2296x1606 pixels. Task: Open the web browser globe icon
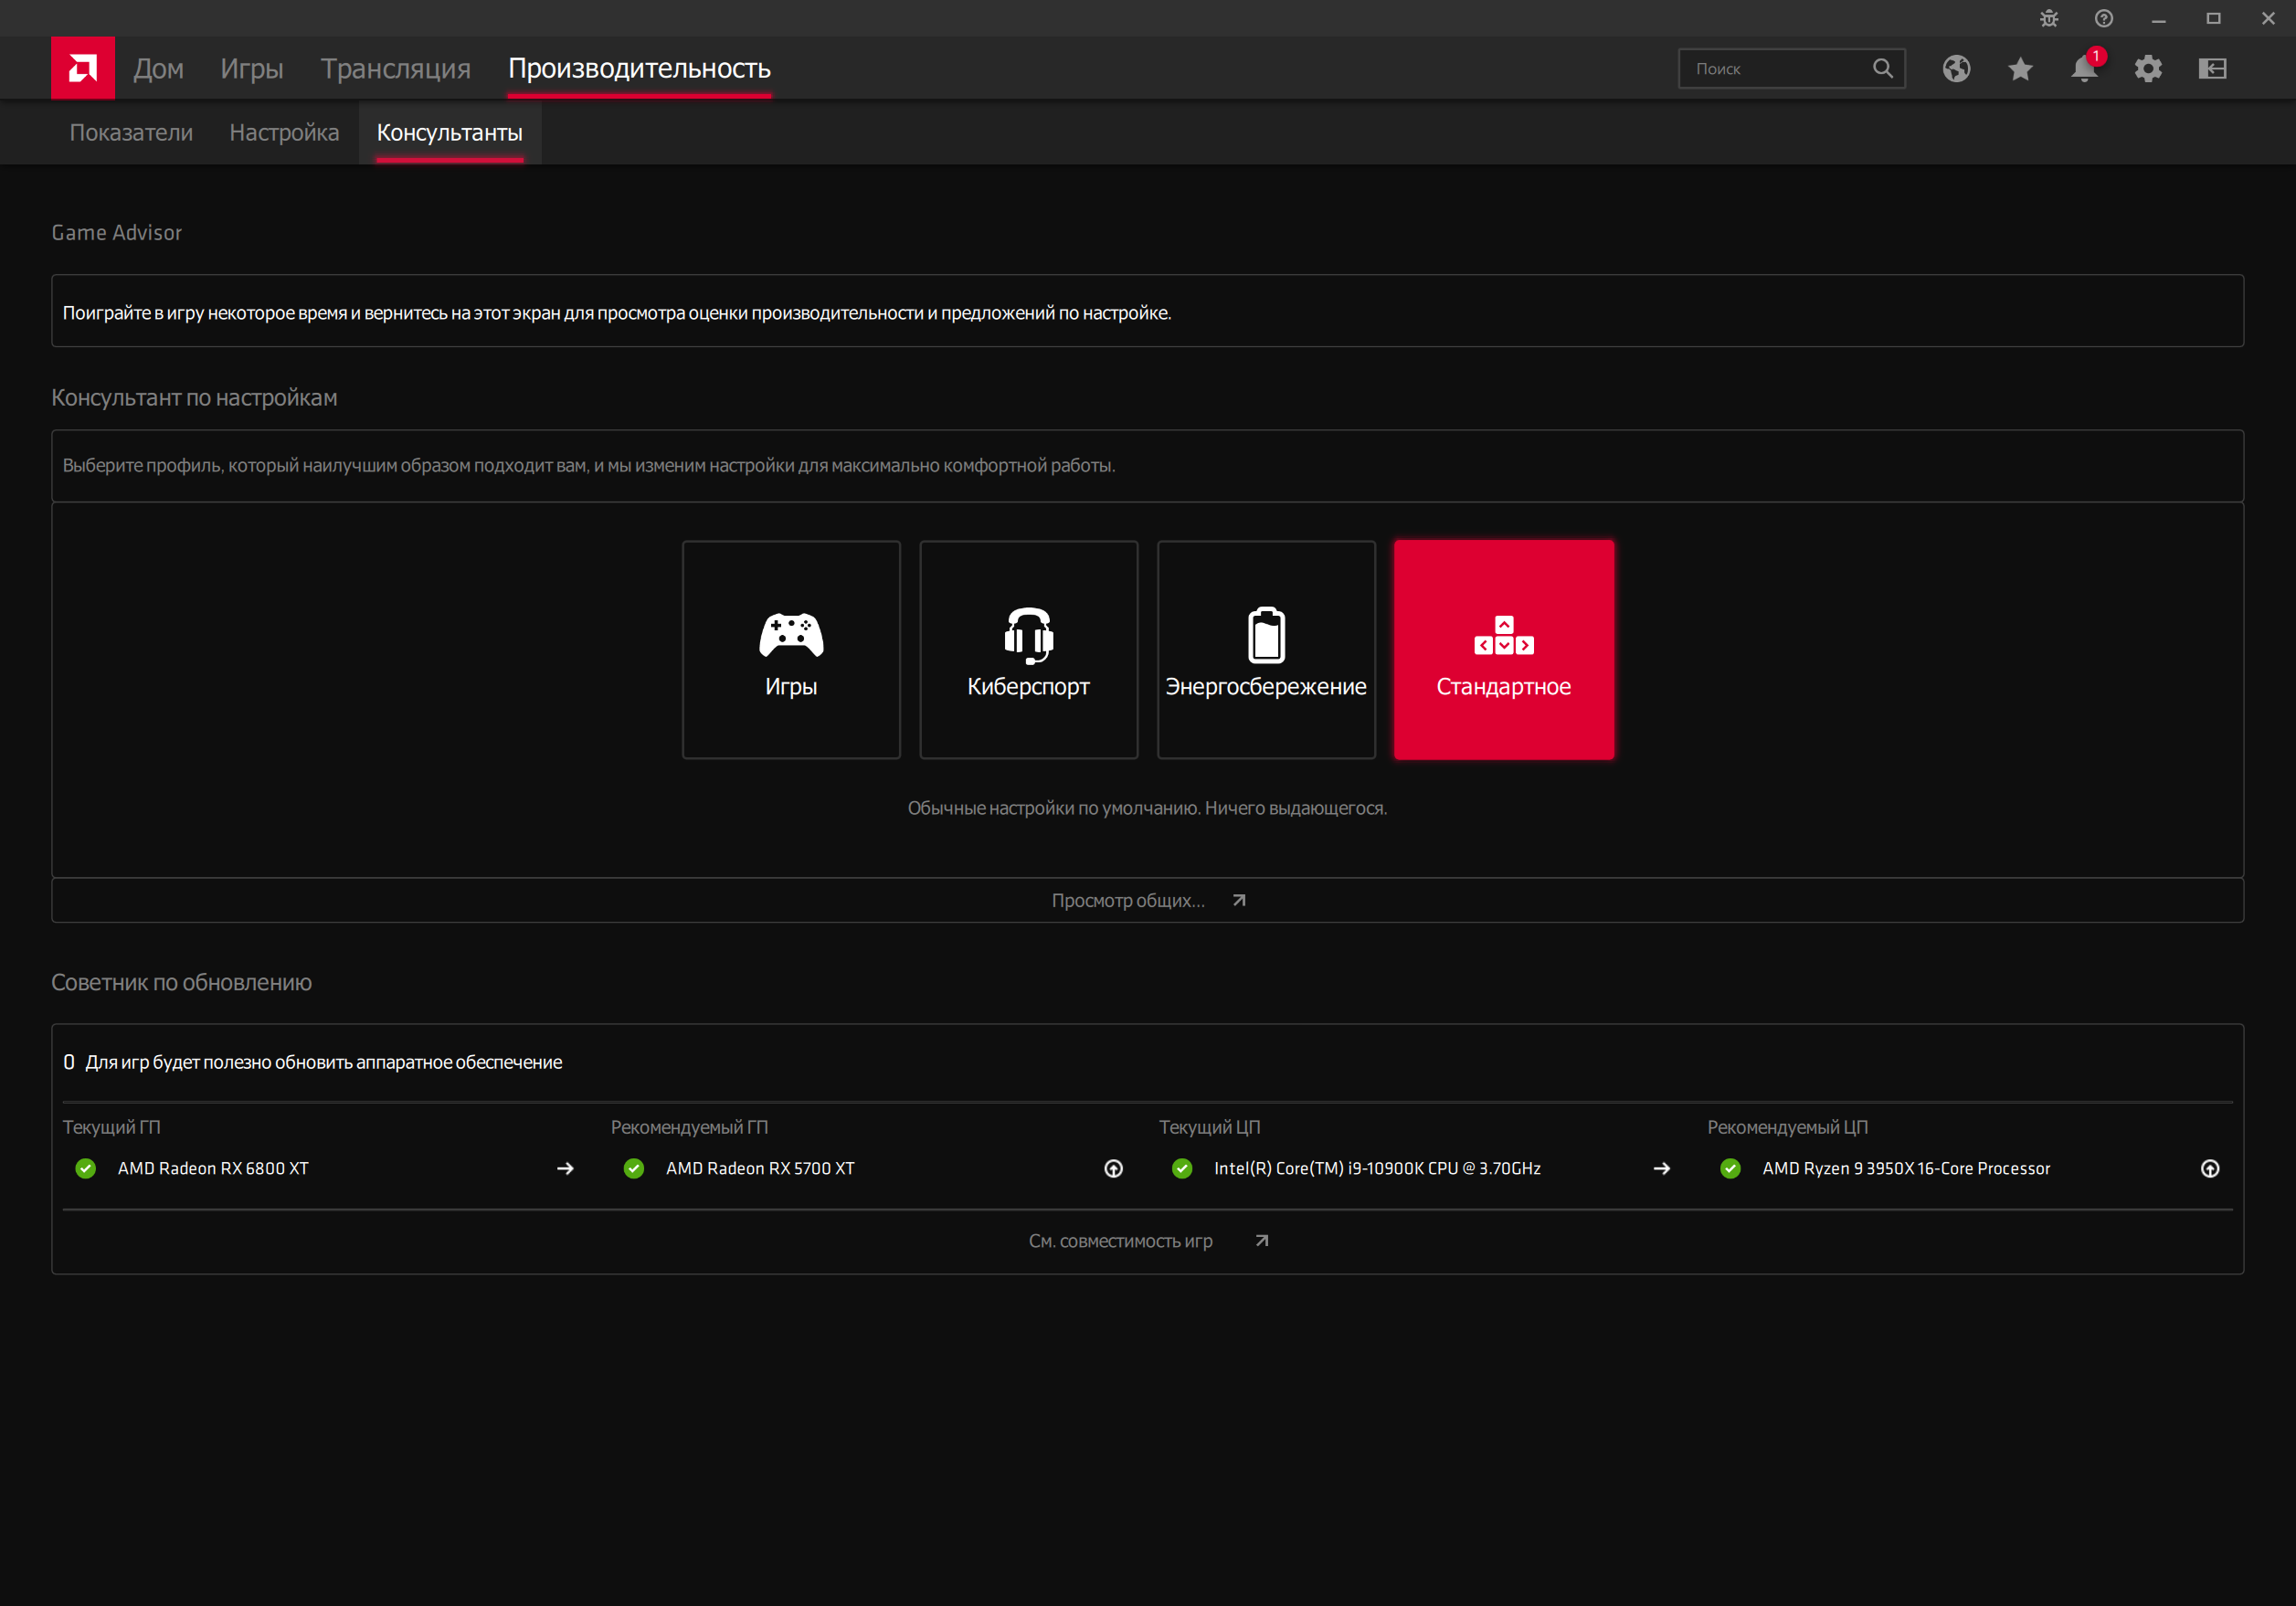point(1956,68)
